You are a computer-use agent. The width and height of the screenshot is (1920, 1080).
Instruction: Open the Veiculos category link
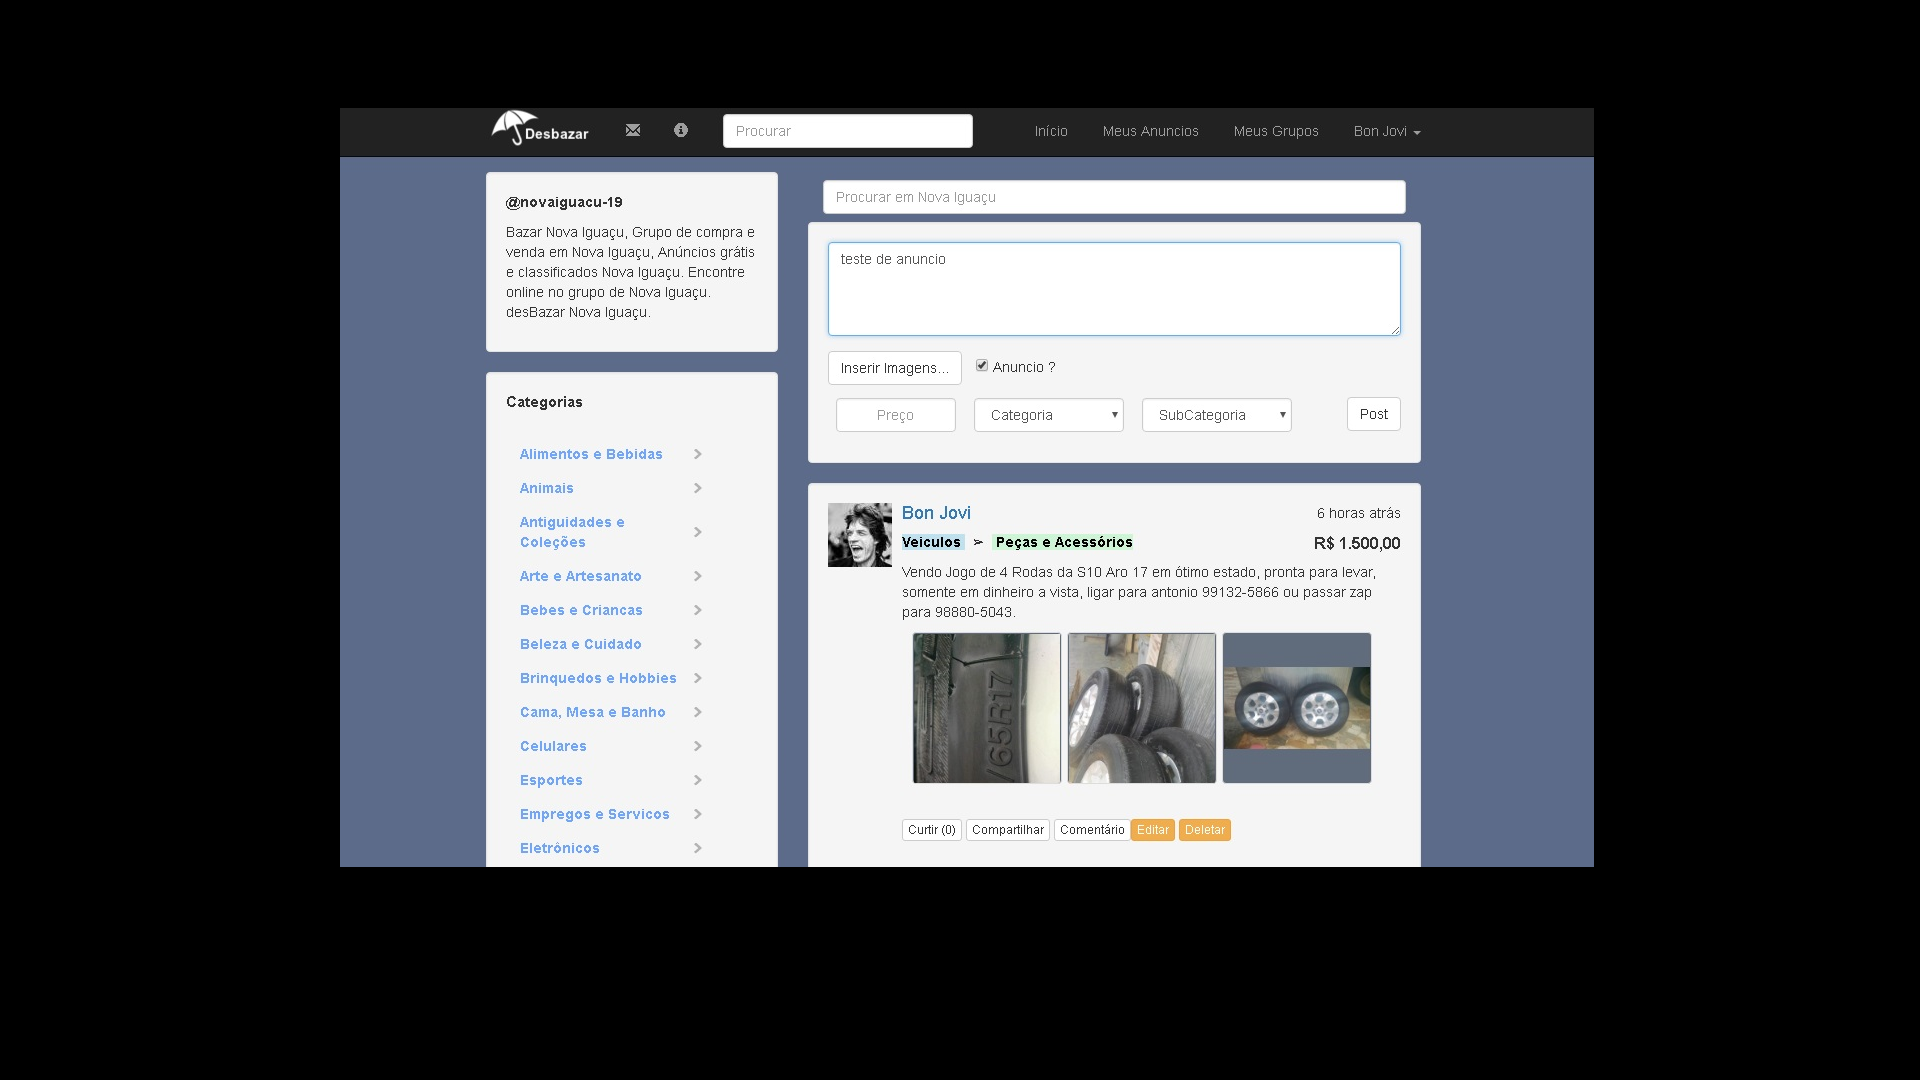931,542
